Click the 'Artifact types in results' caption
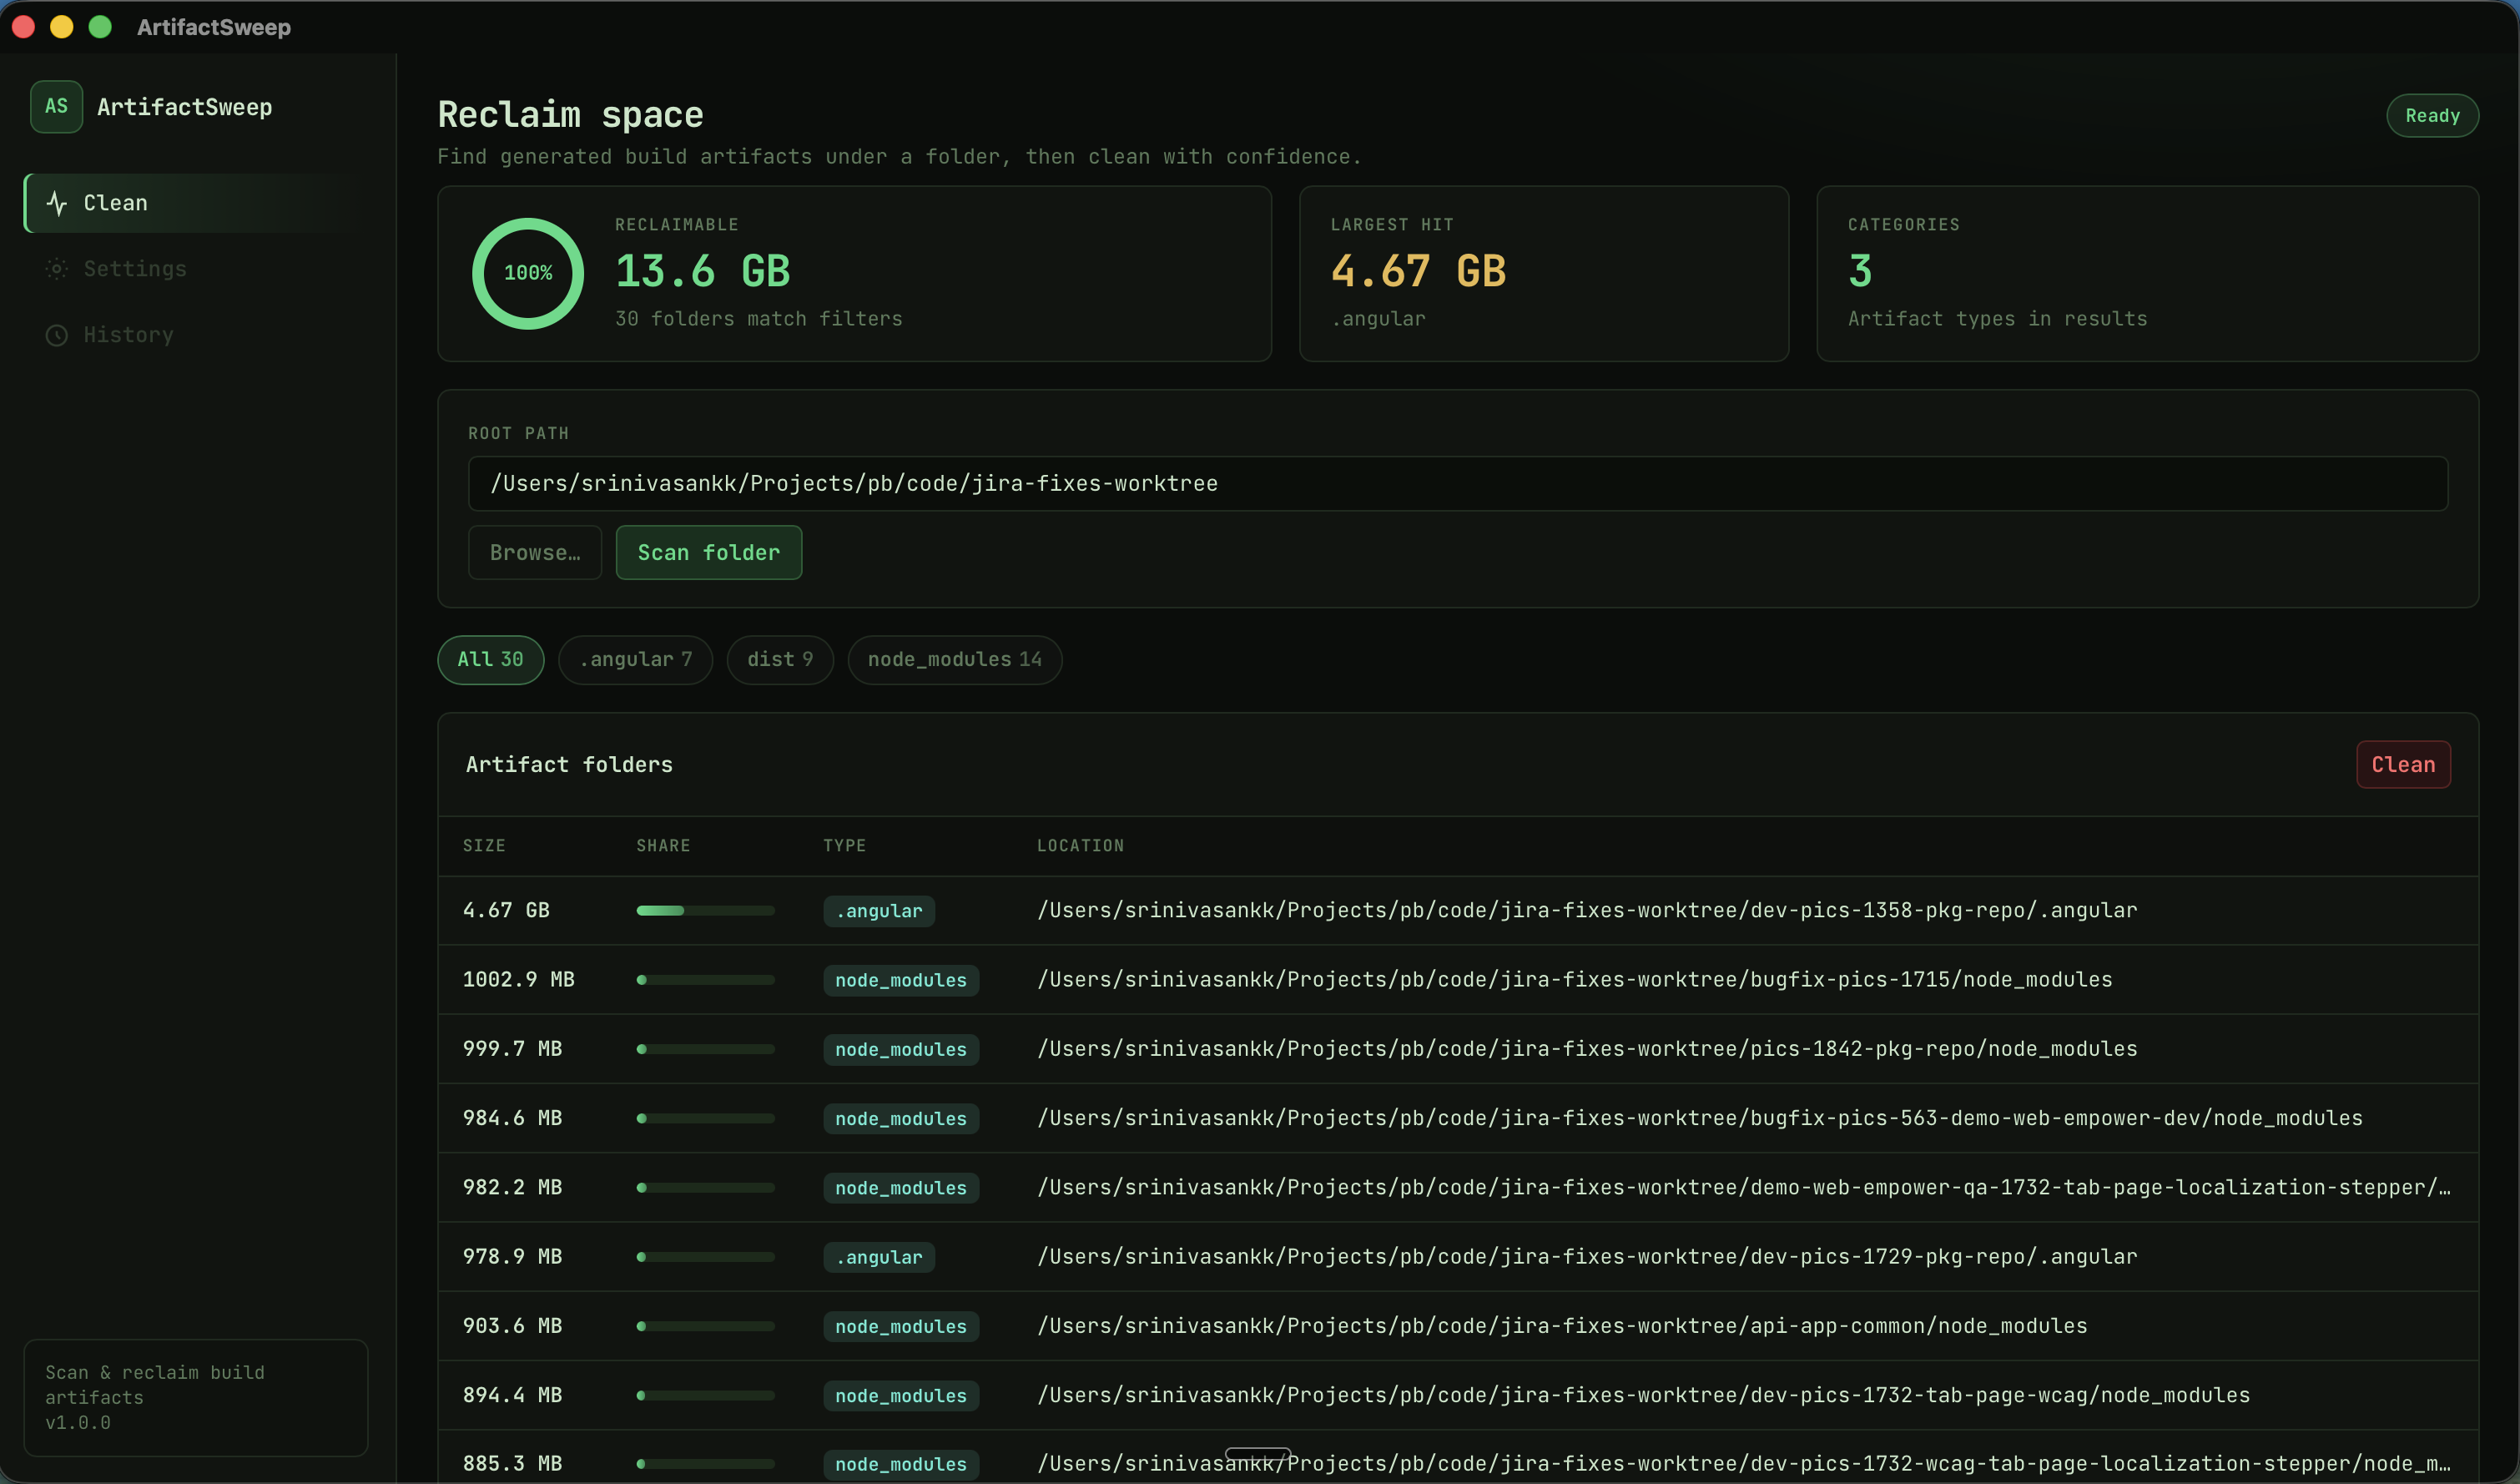The height and width of the screenshot is (1484, 2520). (x=1998, y=319)
